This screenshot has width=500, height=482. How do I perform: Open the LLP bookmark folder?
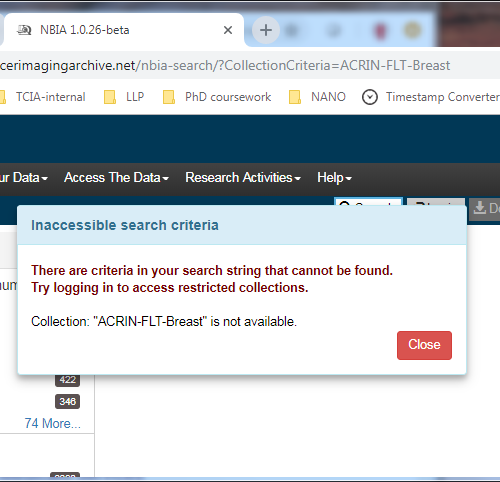124,97
